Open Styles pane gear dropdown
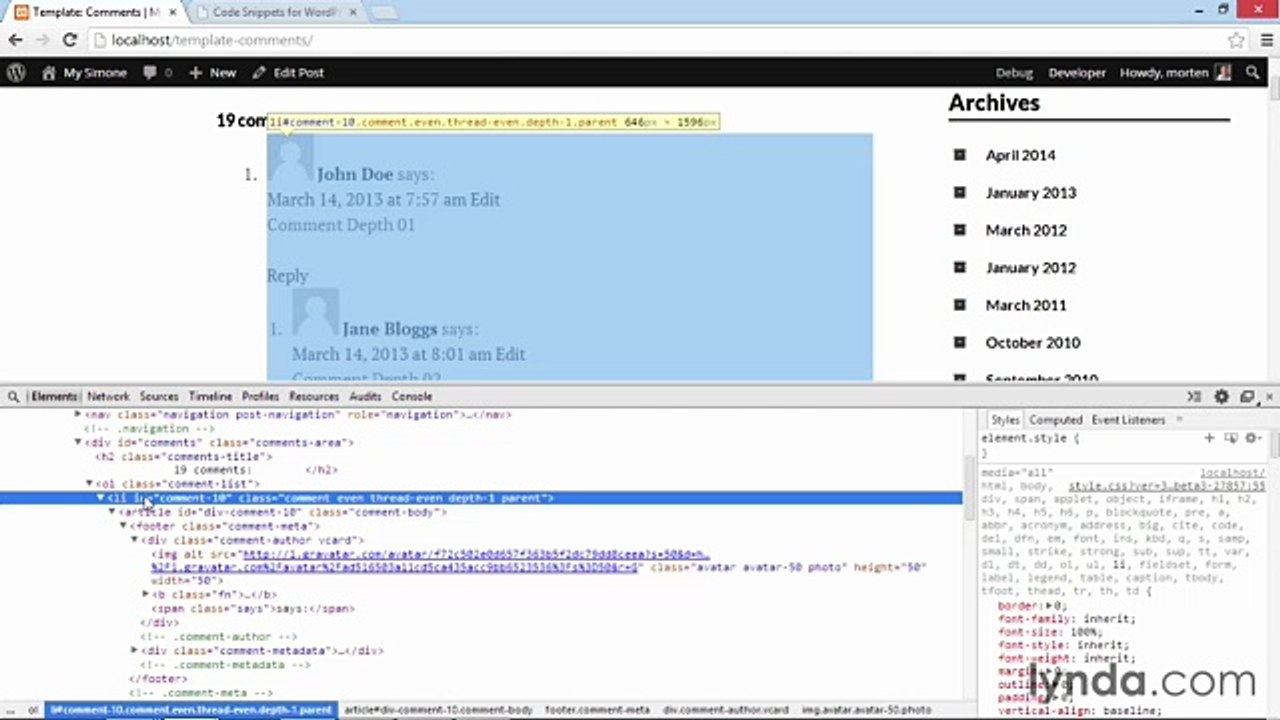Image resolution: width=1280 pixels, height=720 pixels. [x=1253, y=438]
